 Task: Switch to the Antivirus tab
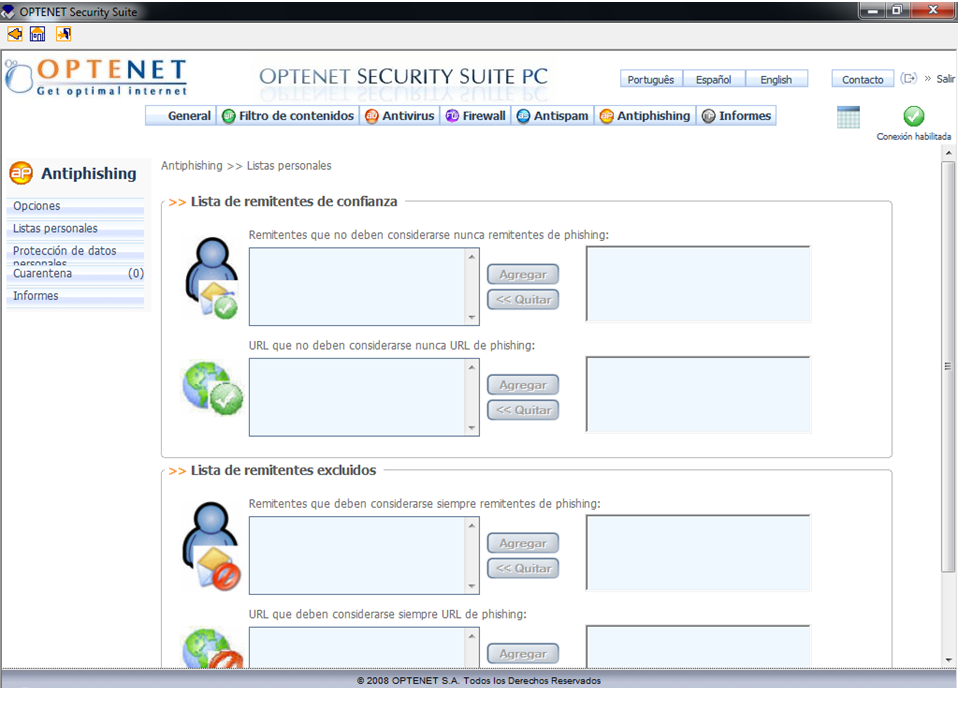tap(399, 116)
